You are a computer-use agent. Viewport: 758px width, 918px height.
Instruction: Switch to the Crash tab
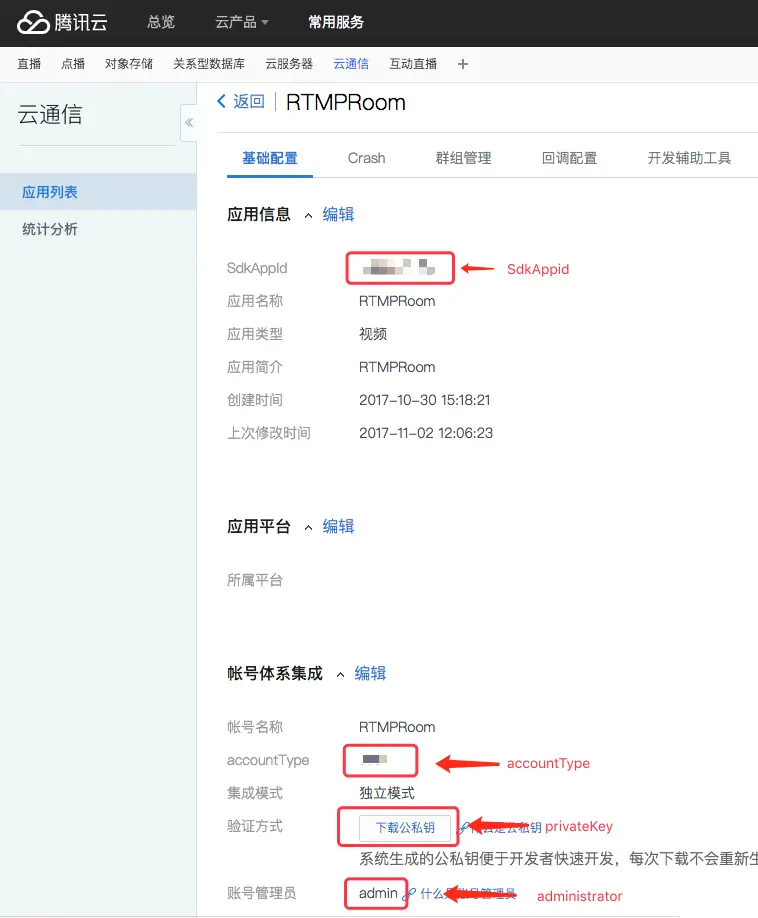coord(366,158)
